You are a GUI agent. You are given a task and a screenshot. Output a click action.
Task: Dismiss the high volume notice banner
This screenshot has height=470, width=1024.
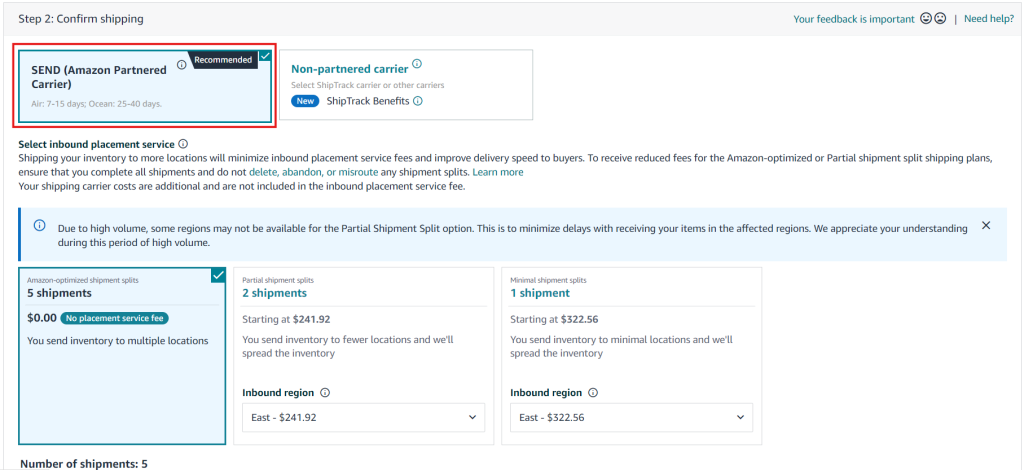[986, 226]
